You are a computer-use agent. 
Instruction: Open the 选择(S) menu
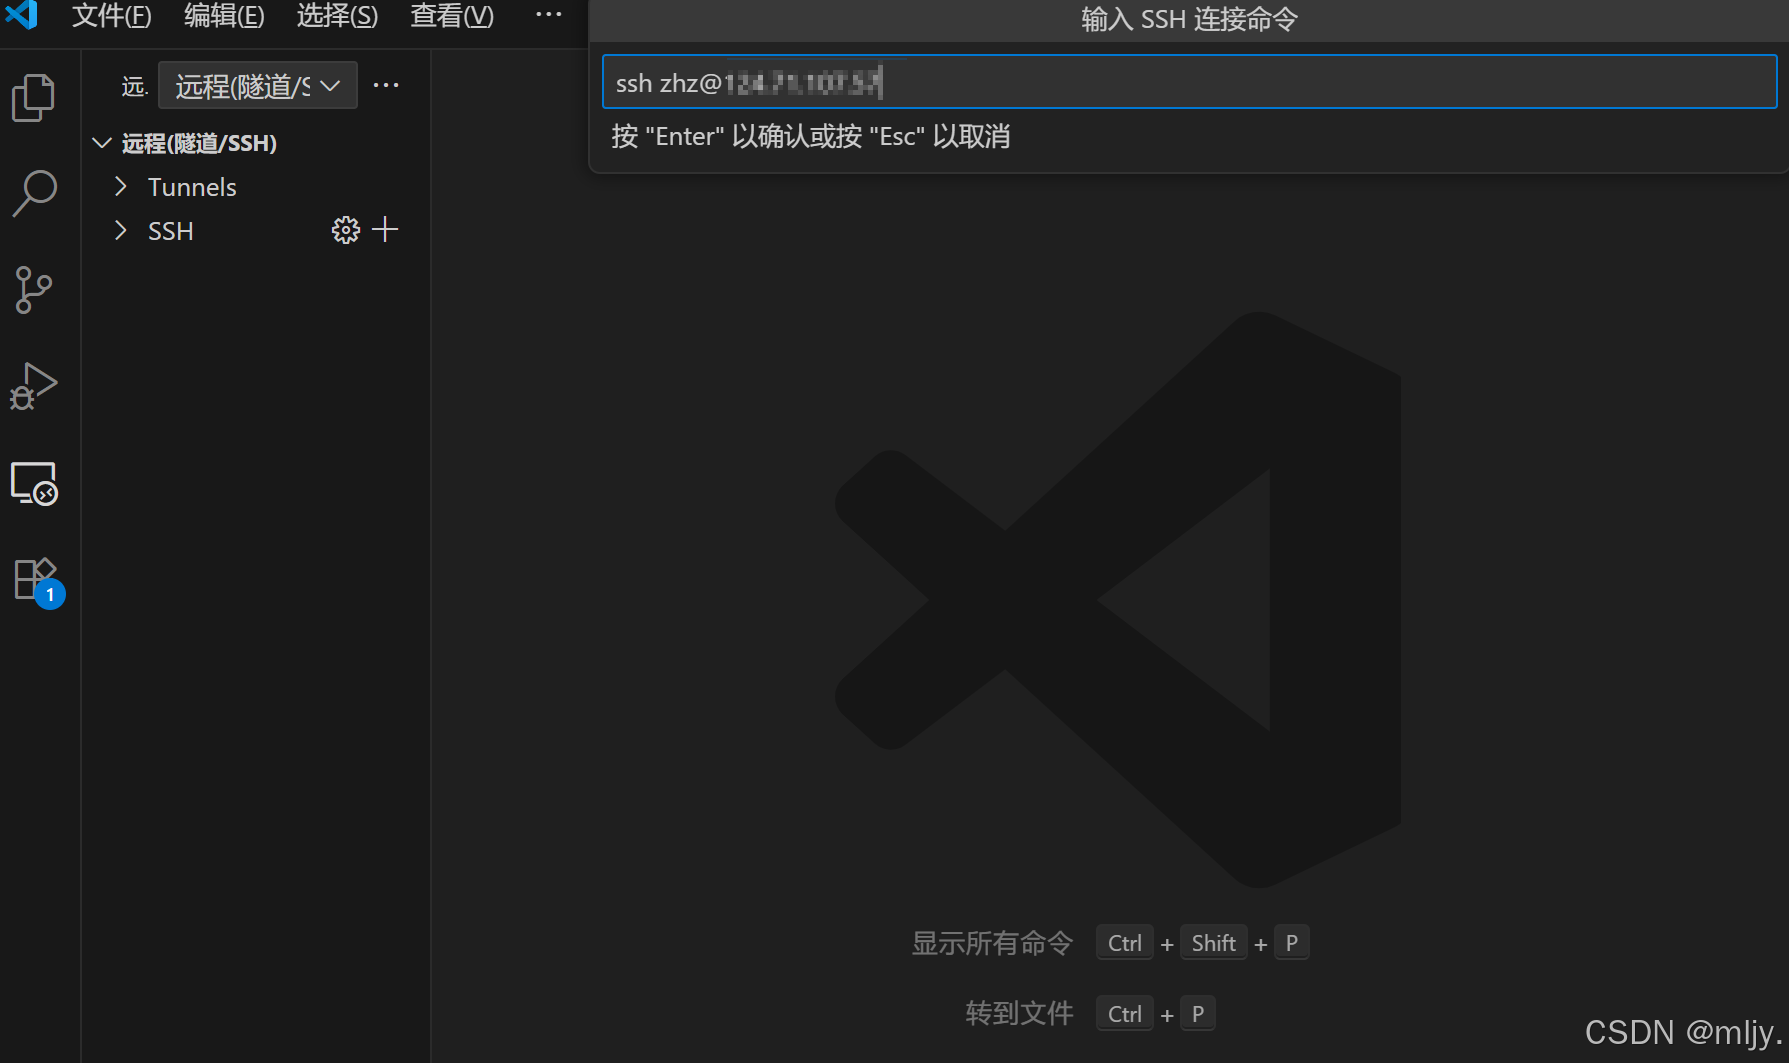click(x=337, y=16)
